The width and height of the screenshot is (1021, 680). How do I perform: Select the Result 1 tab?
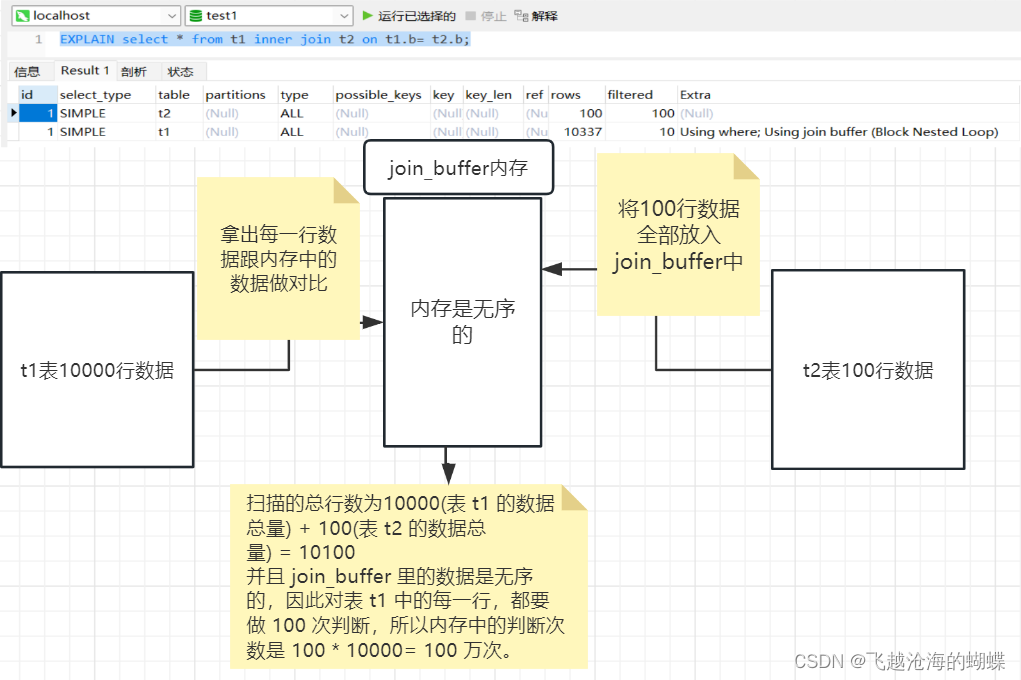tap(84, 71)
